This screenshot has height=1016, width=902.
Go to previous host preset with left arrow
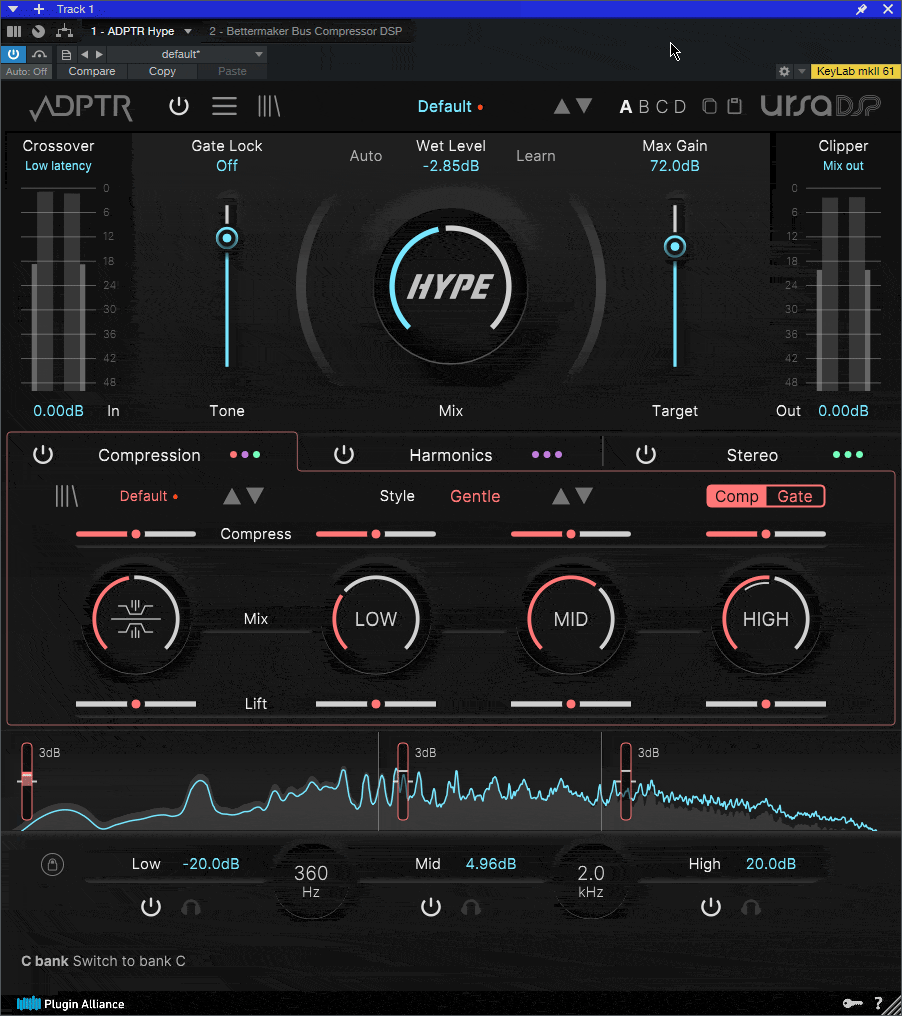84,54
